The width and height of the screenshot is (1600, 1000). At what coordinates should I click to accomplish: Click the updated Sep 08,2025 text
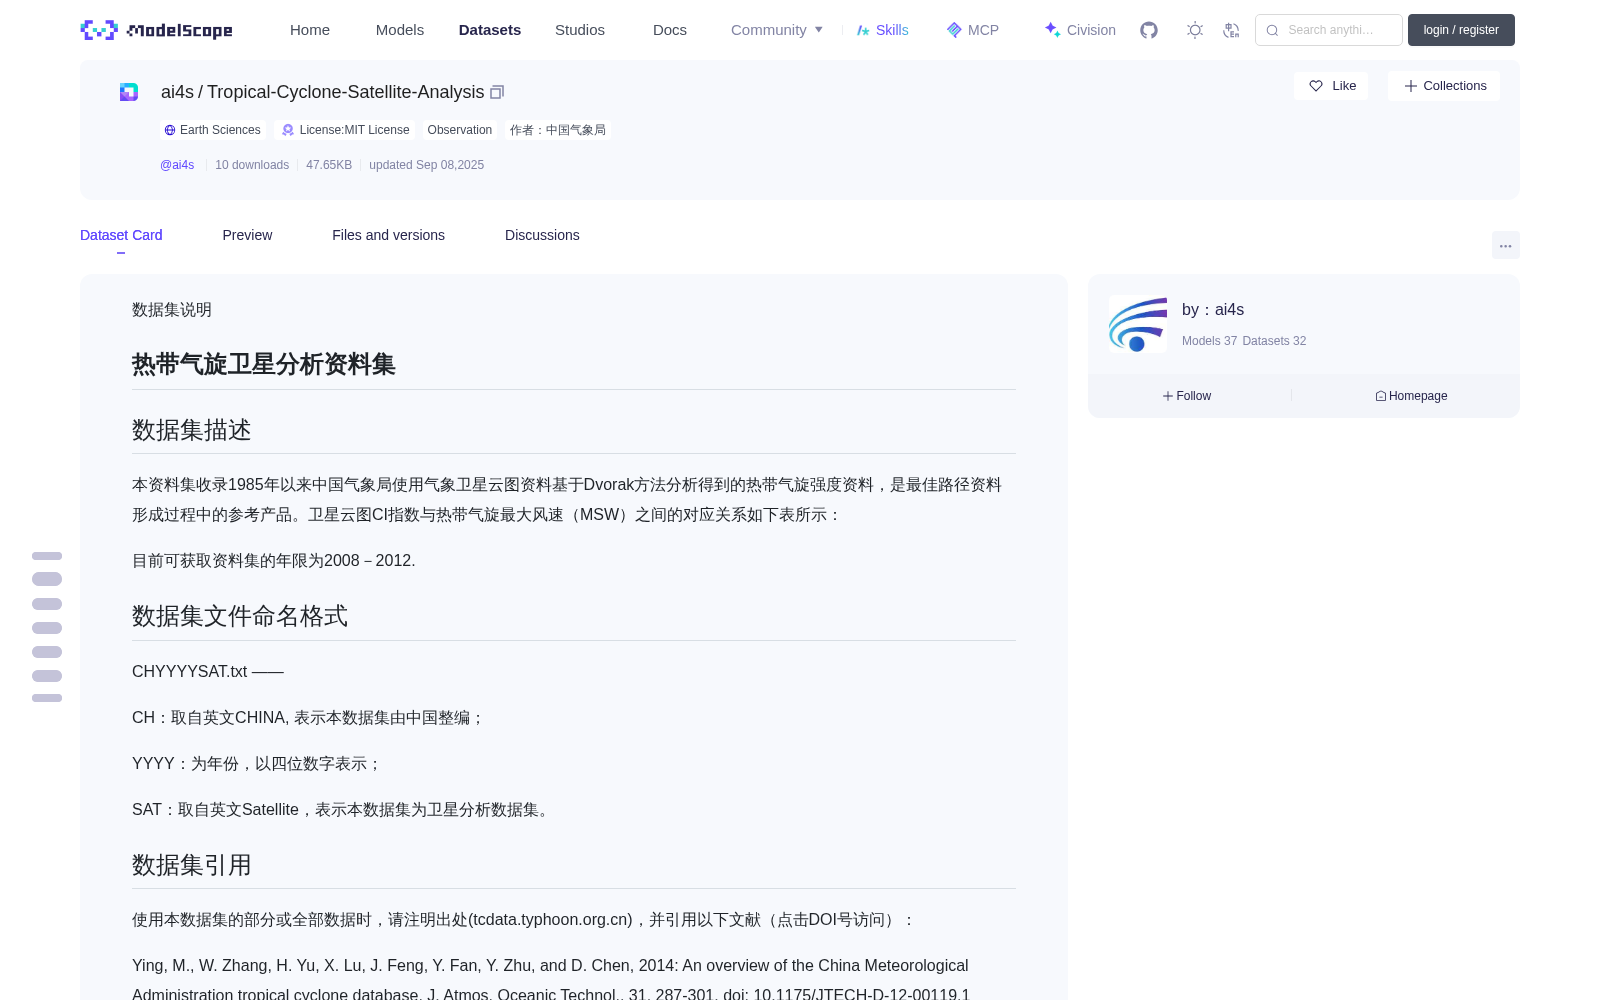[427, 165]
